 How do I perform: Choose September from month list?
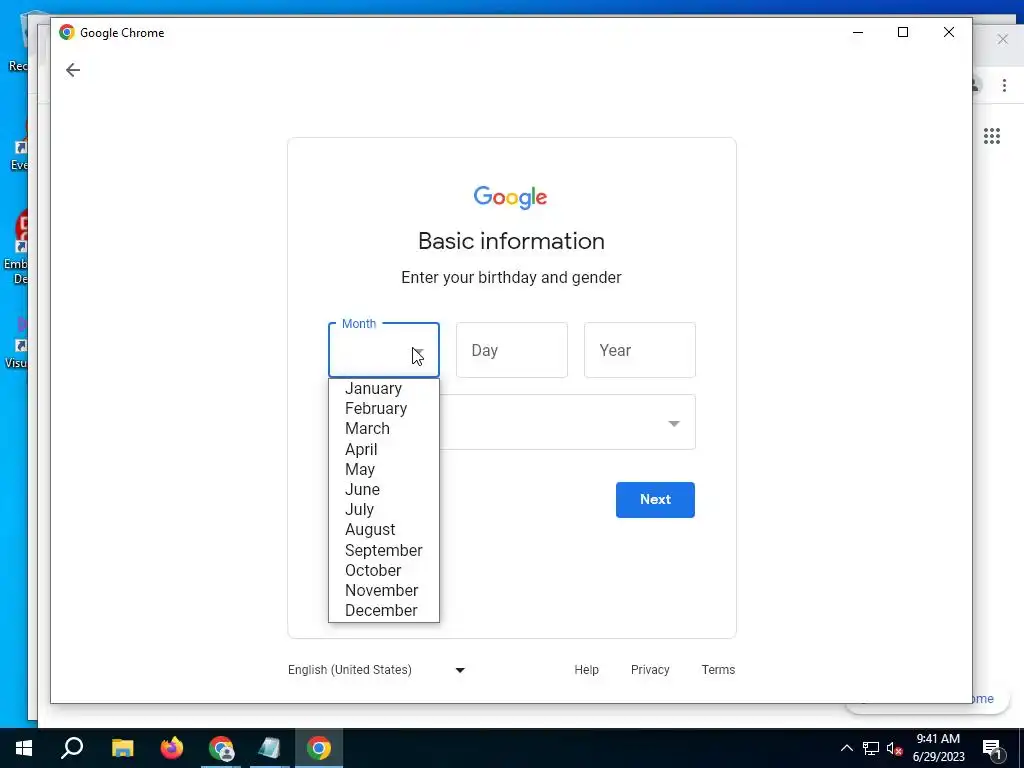(383, 551)
